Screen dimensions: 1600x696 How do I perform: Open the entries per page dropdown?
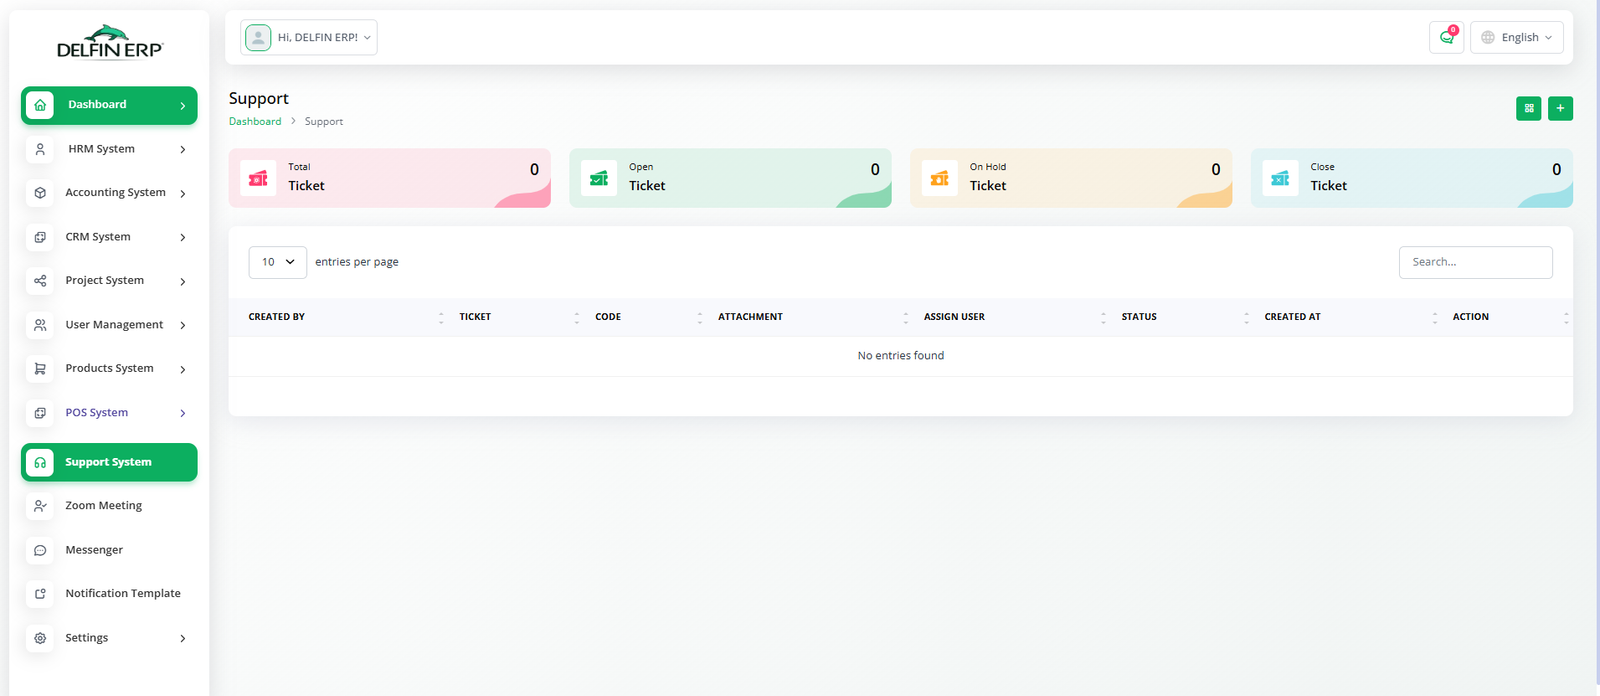tap(277, 262)
